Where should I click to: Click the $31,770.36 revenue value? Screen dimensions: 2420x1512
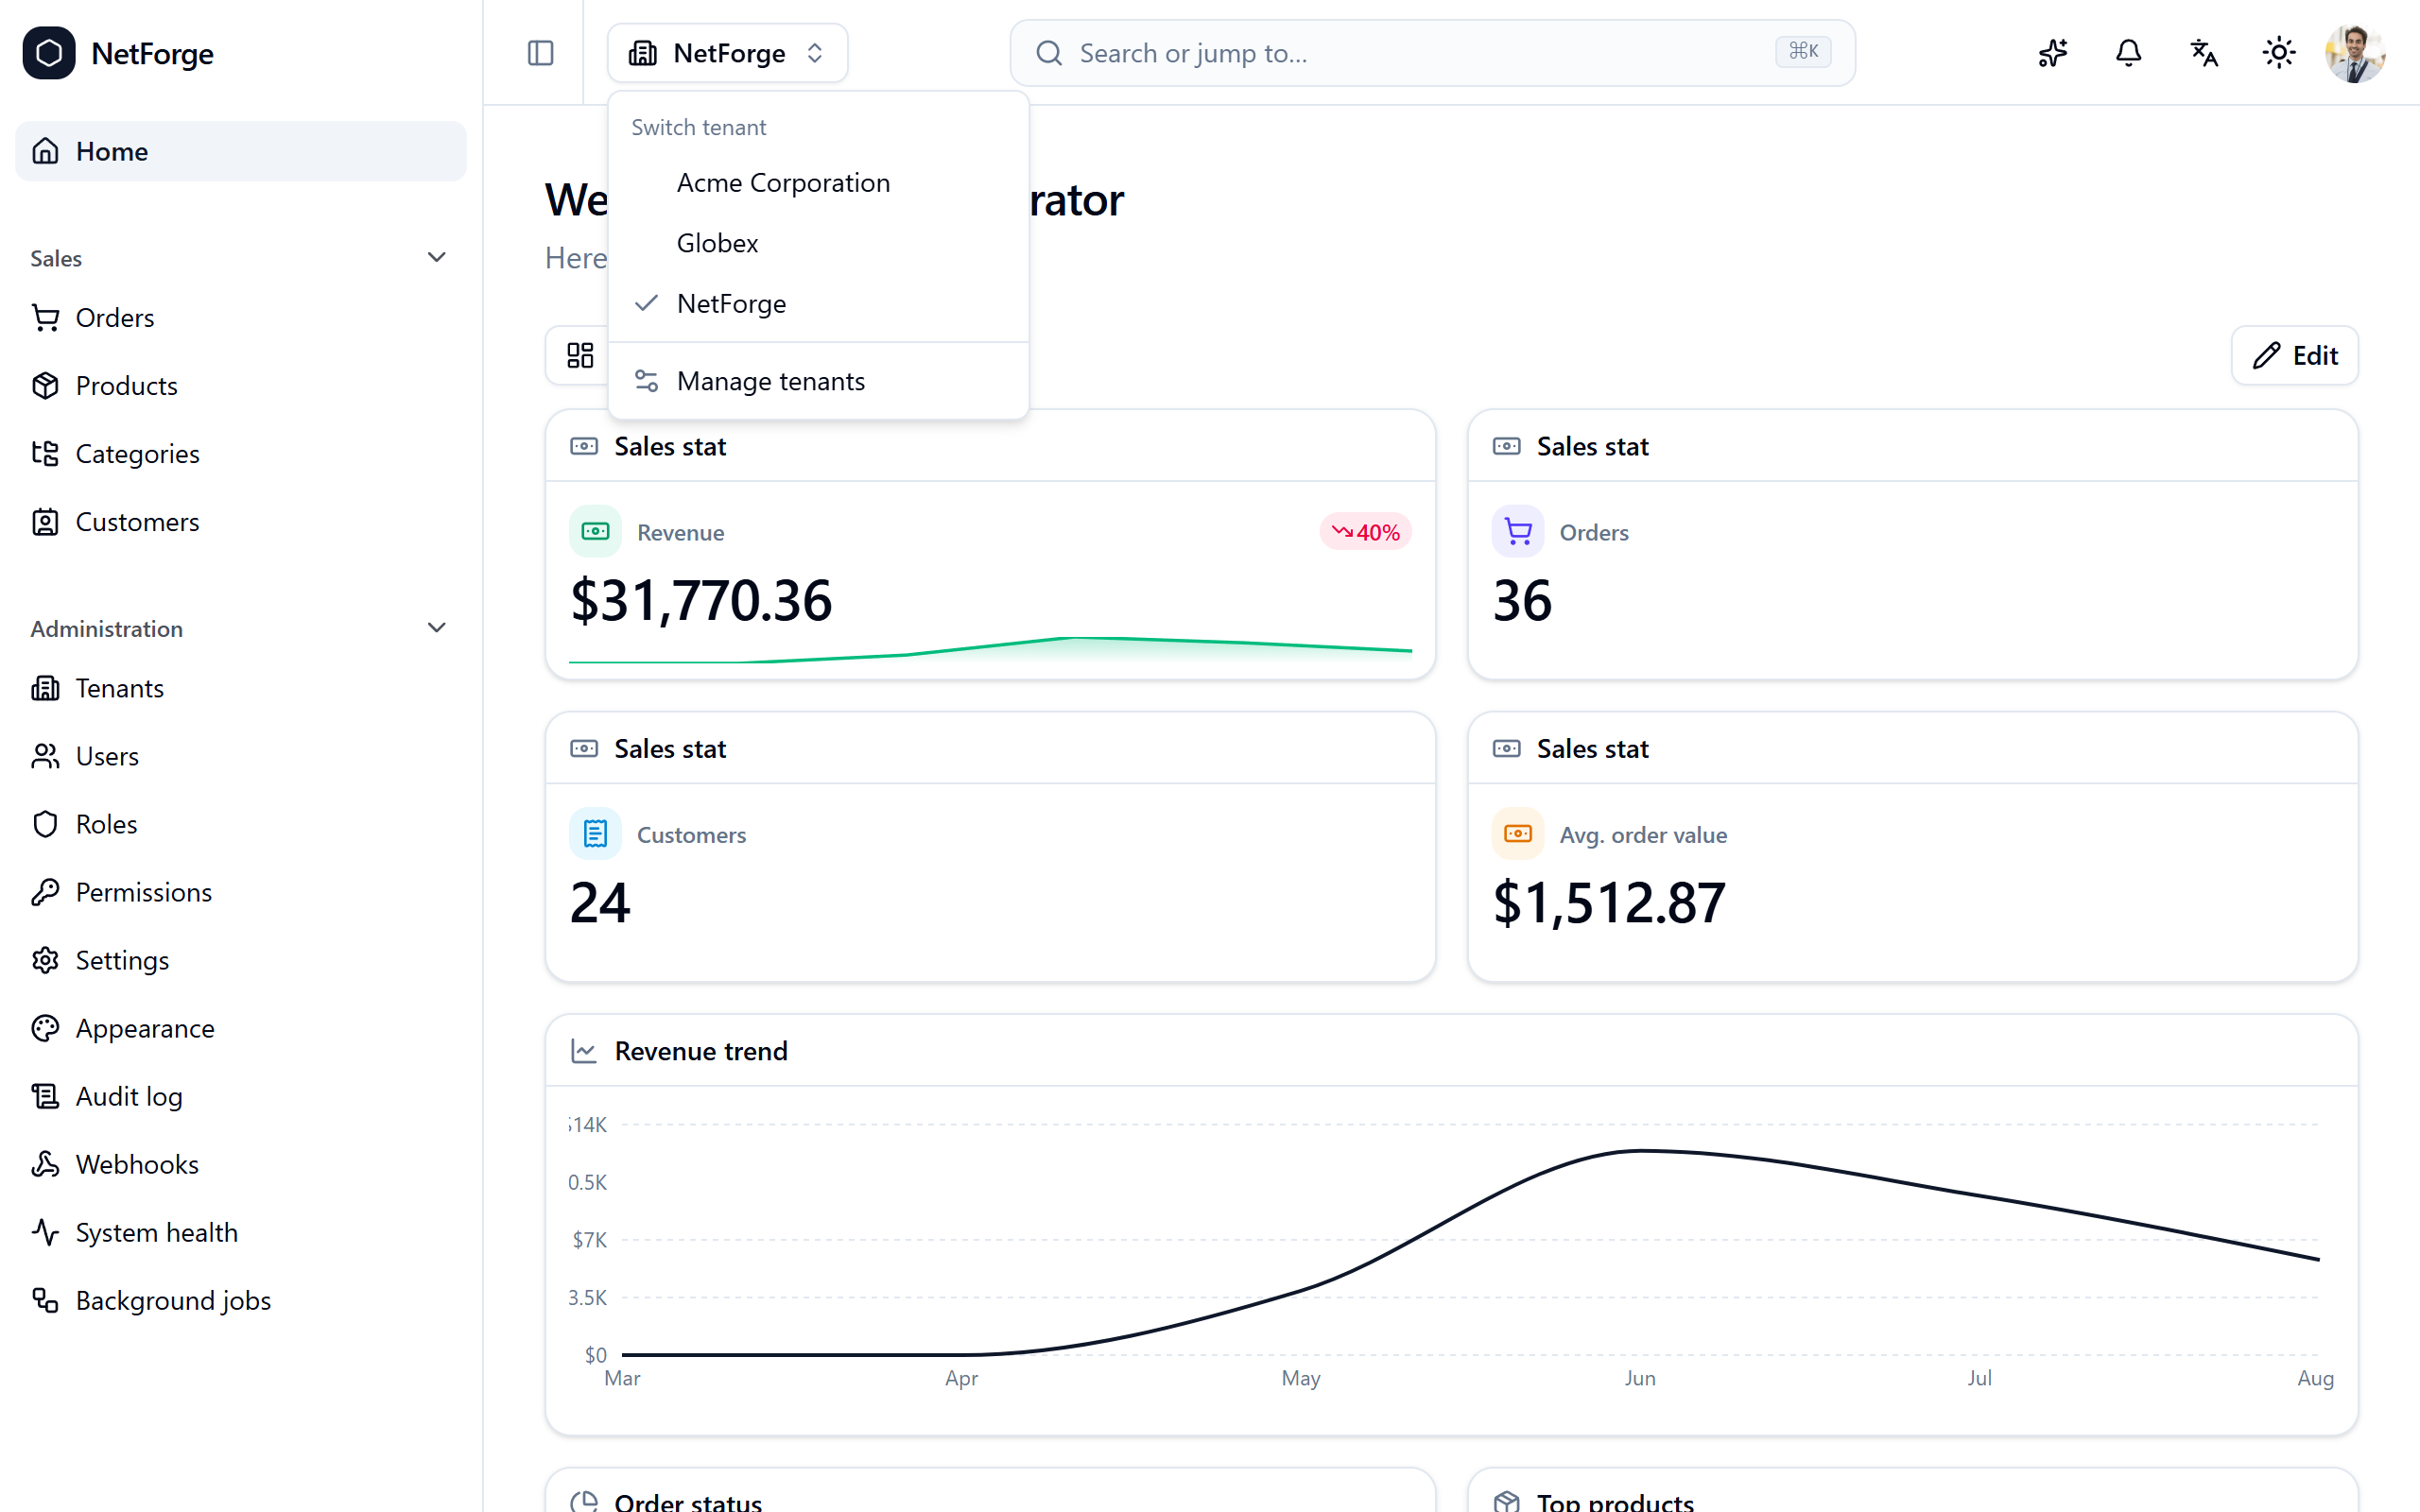click(x=701, y=600)
